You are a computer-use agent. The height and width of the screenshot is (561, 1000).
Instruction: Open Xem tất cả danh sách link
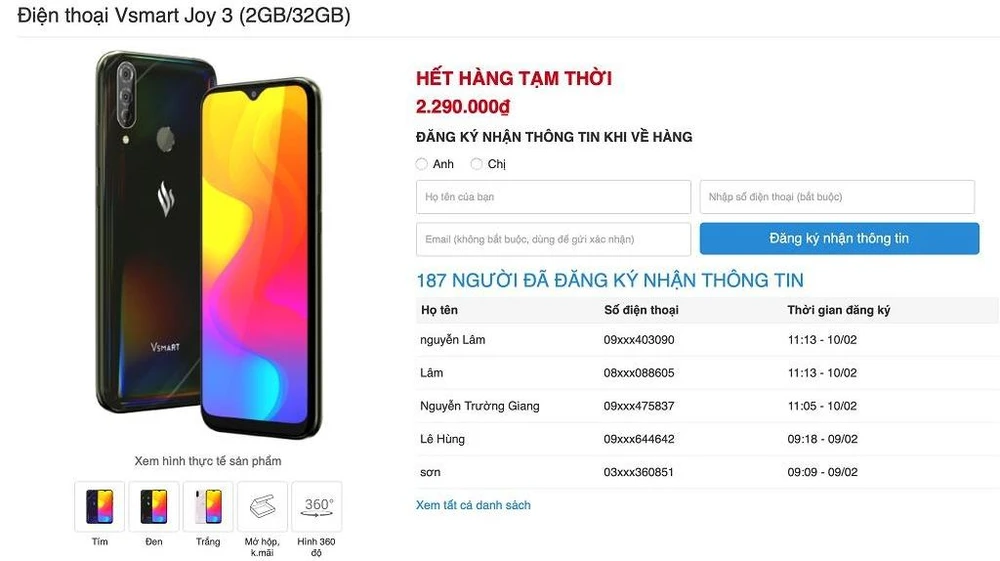pos(473,505)
